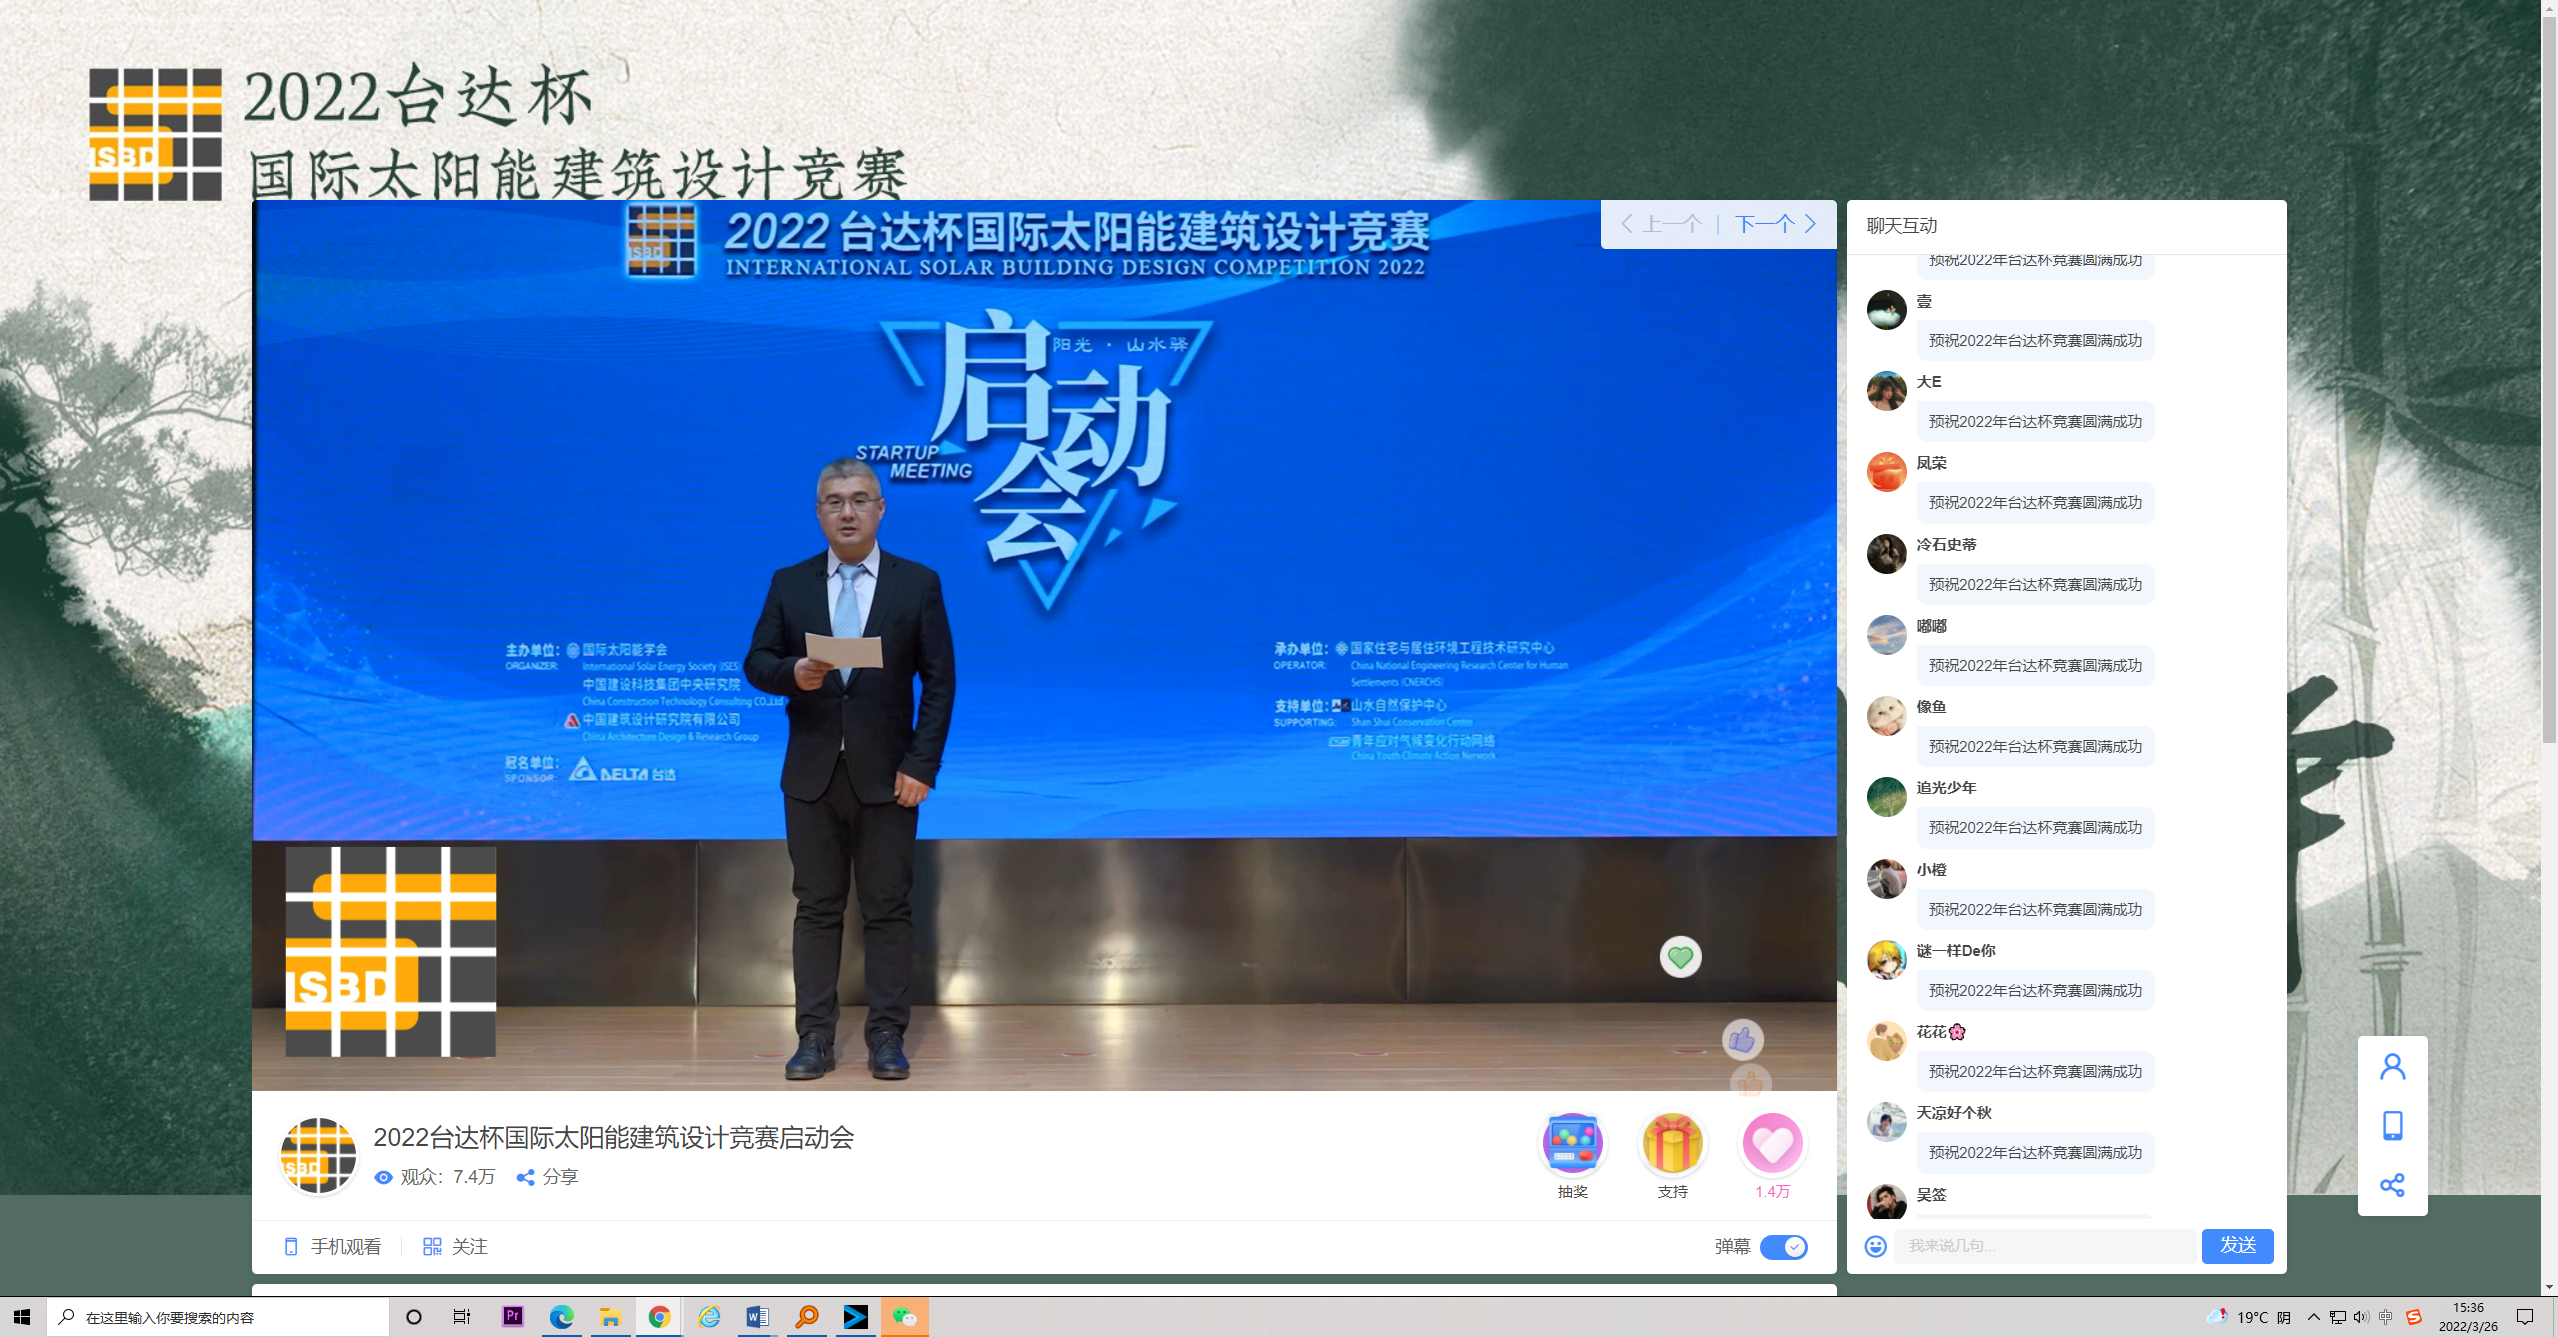Click the Cortana circle icon
This screenshot has width=2558, height=1337.
413,1317
